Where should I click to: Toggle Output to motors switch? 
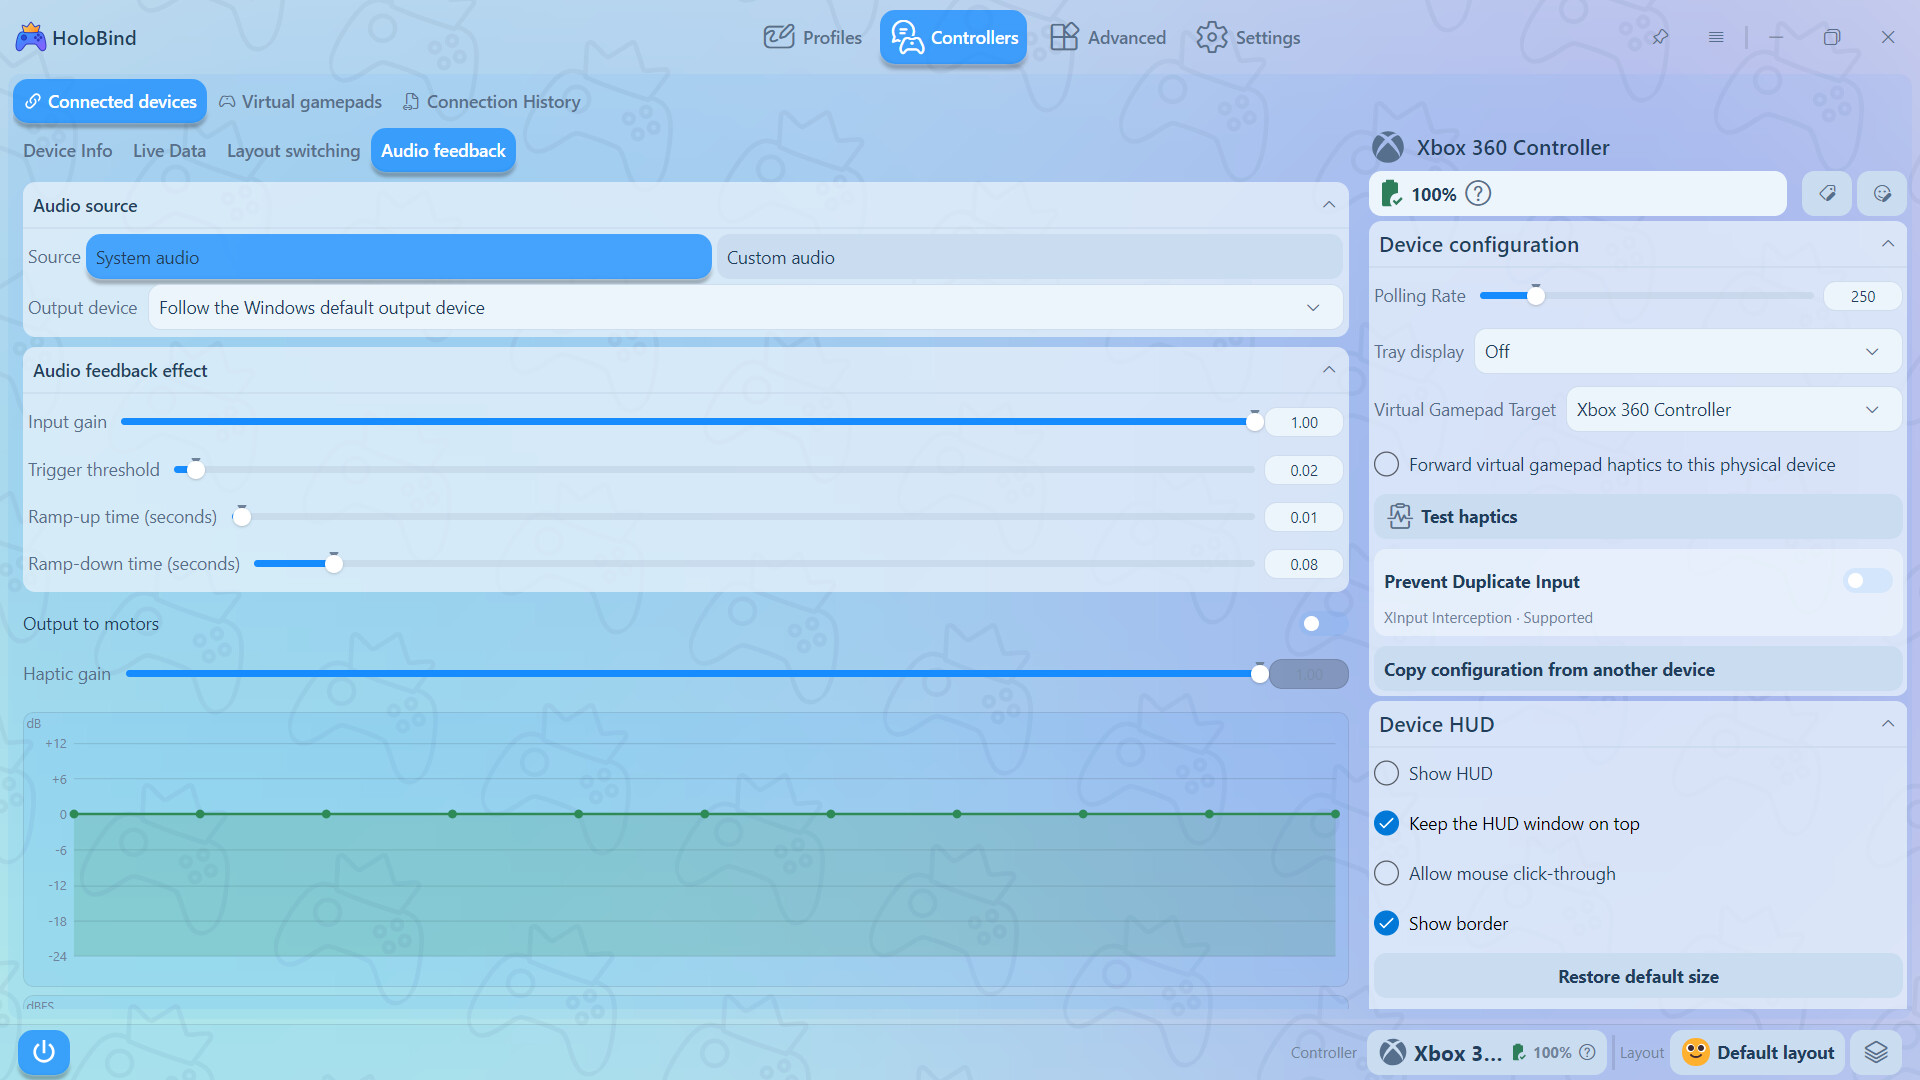1324,624
